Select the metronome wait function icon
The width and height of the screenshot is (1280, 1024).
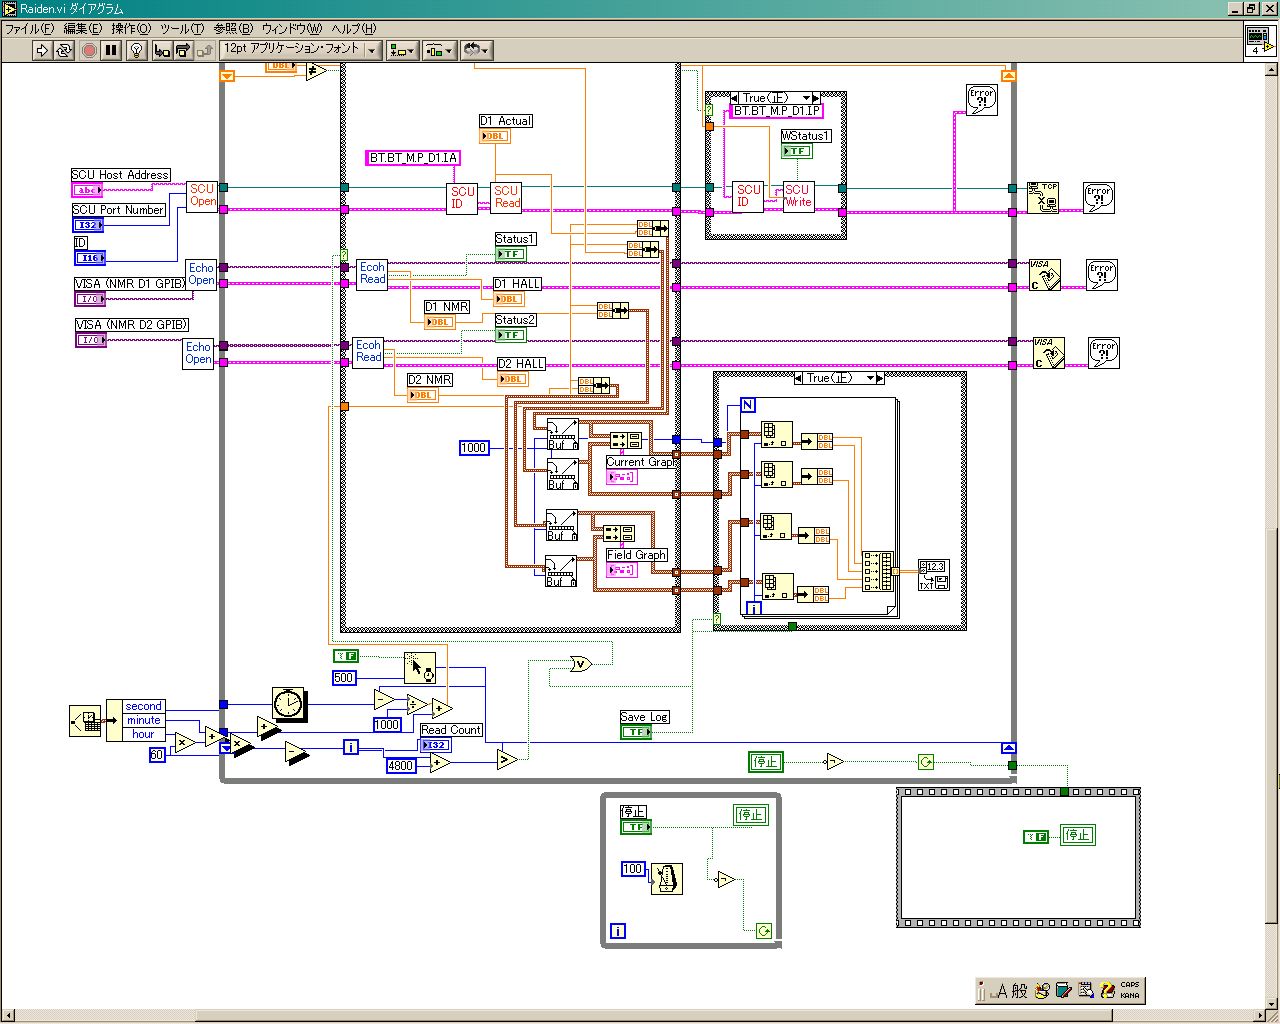(x=667, y=879)
